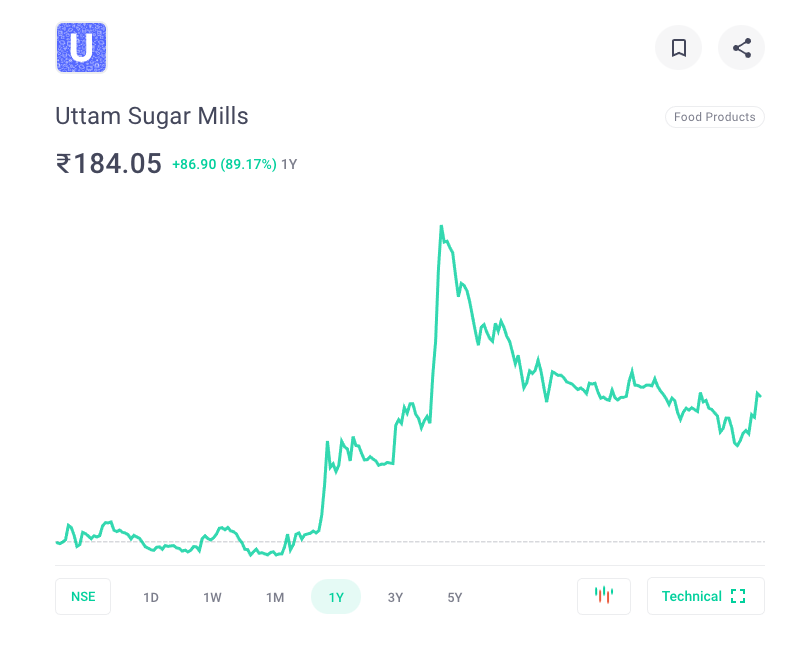Click the ₹184.05 price value
The height and width of the screenshot is (647, 806).
coord(108,164)
